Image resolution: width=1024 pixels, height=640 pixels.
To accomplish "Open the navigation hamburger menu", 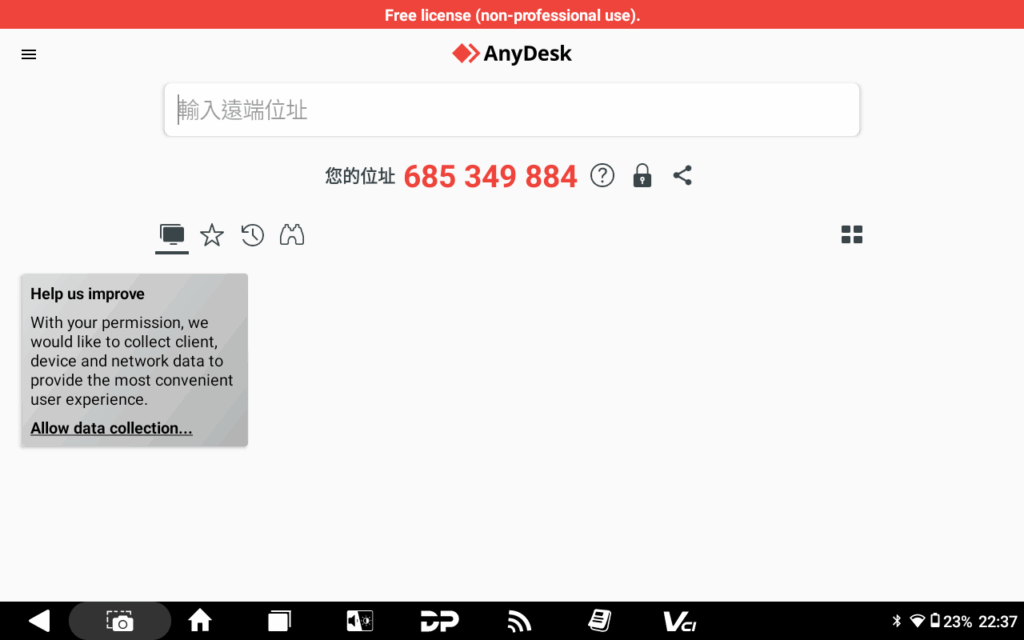I will [28, 54].
